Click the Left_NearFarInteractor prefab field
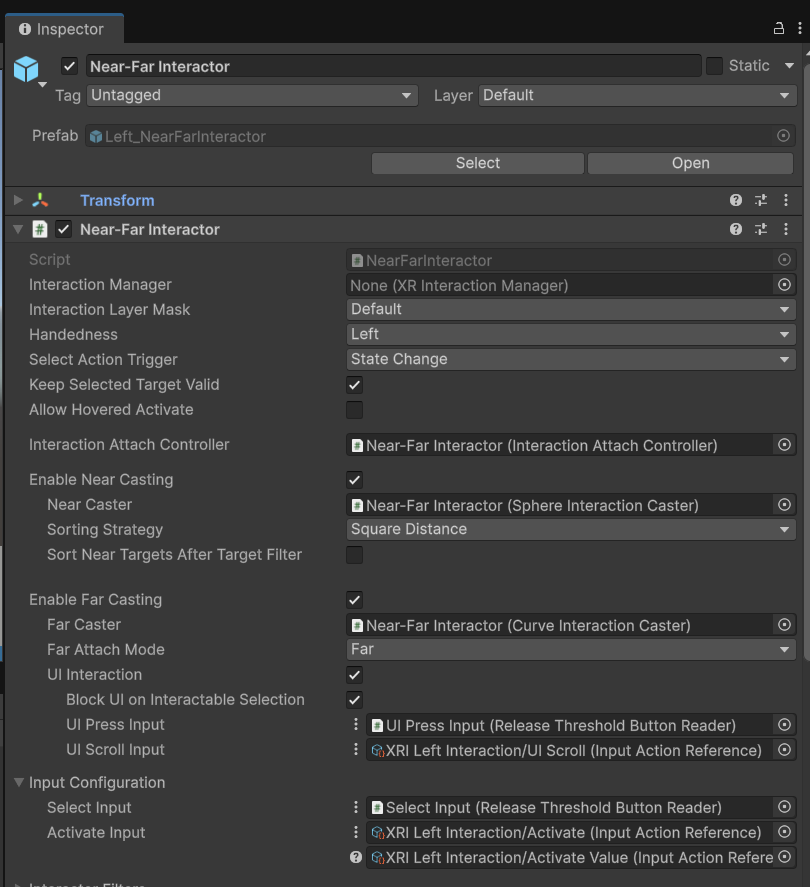The image size is (810, 887). coord(440,136)
